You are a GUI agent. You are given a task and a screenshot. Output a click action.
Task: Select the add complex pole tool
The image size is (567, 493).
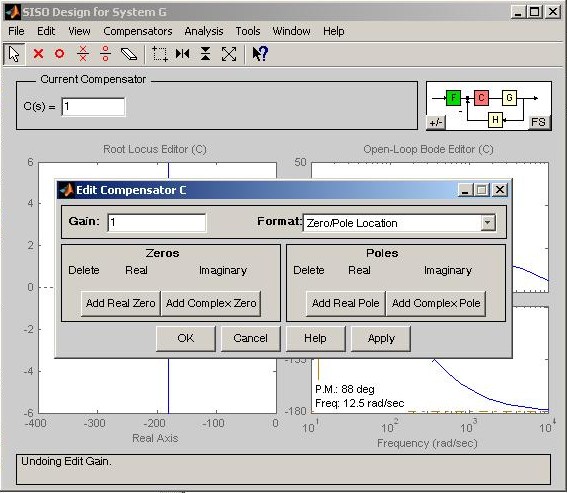(x=83, y=54)
